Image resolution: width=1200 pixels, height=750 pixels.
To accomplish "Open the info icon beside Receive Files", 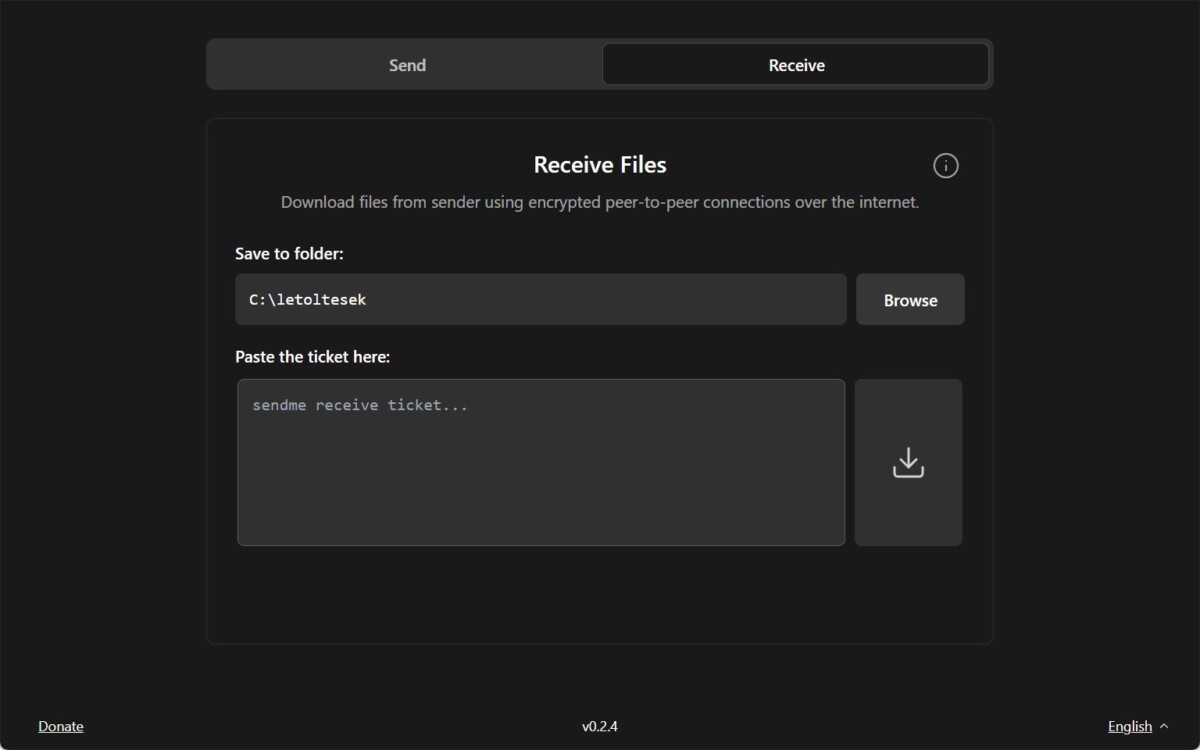I will pyautogui.click(x=945, y=166).
